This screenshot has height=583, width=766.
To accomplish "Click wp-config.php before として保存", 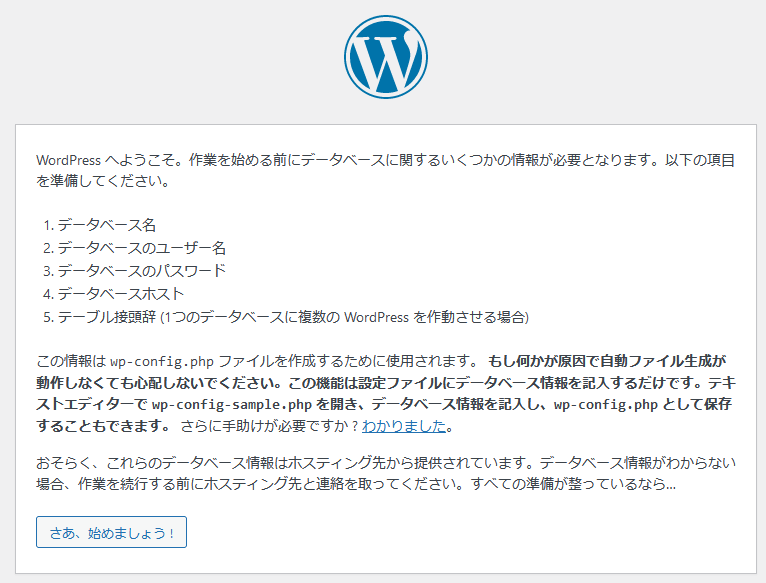I will [x=606, y=405].
